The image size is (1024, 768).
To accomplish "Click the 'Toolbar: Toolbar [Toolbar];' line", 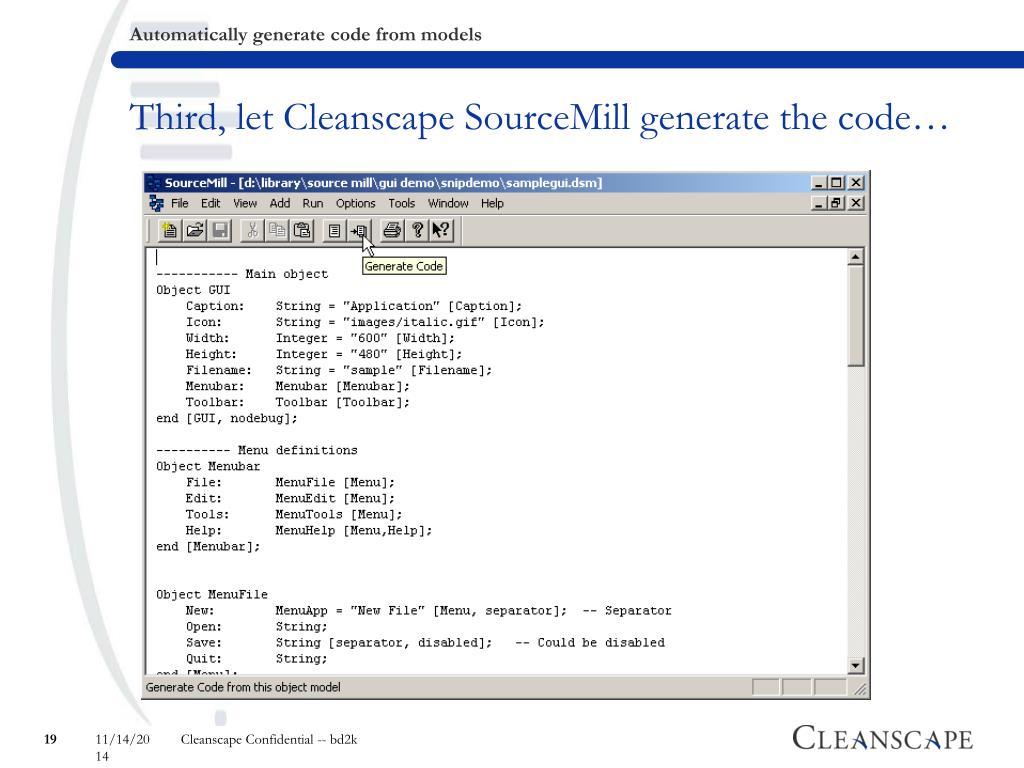I will pyautogui.click(x=298, y=402).
